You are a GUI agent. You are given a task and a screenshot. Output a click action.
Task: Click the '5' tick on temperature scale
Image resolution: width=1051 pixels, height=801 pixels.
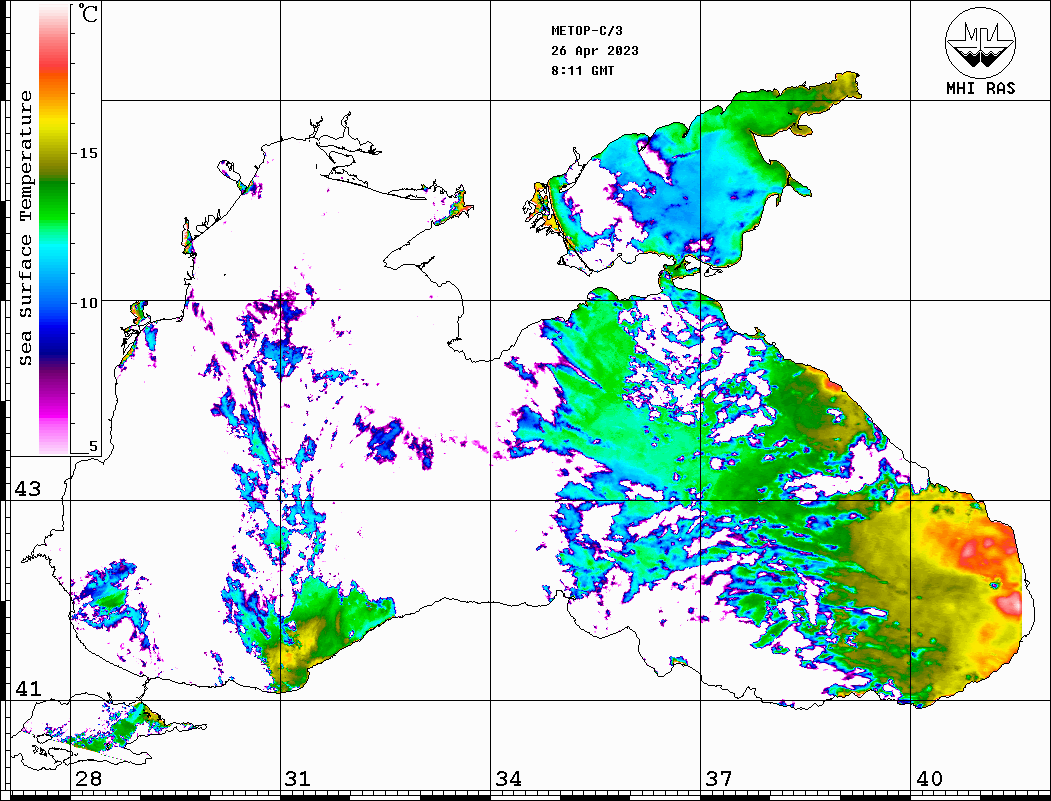coord(93,446)
